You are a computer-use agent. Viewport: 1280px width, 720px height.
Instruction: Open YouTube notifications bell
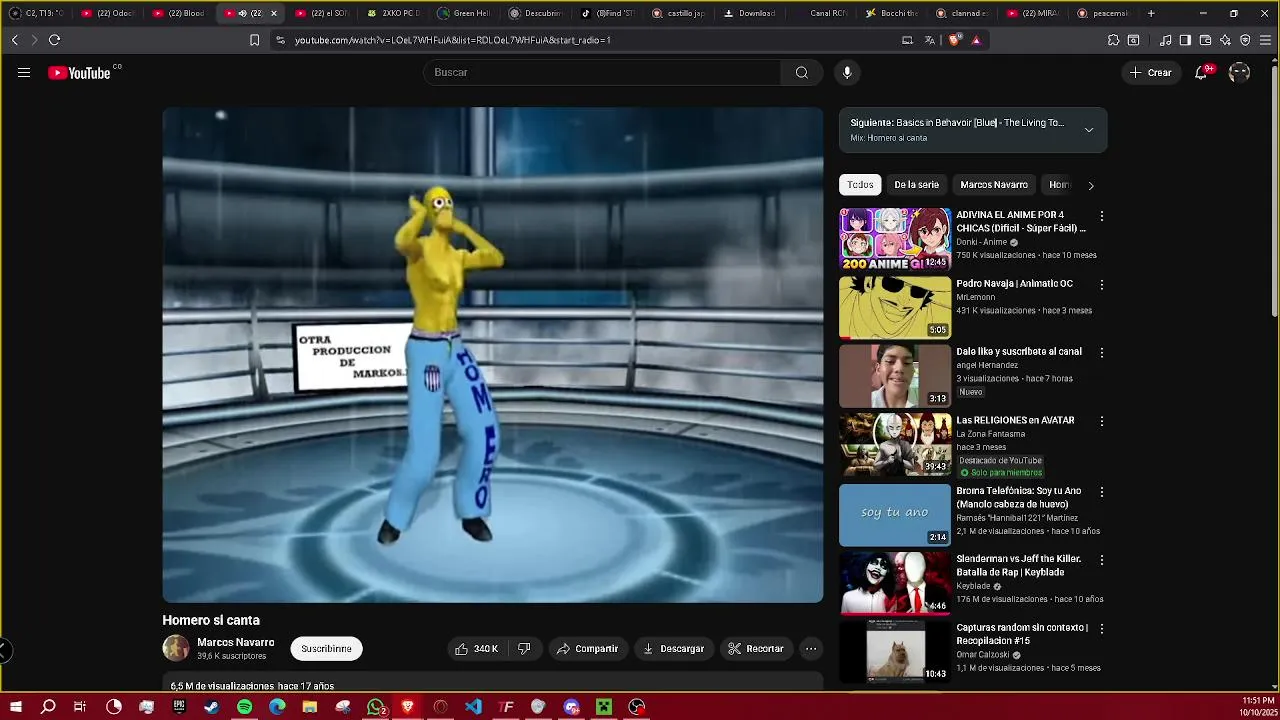[x=1201, y=72]
